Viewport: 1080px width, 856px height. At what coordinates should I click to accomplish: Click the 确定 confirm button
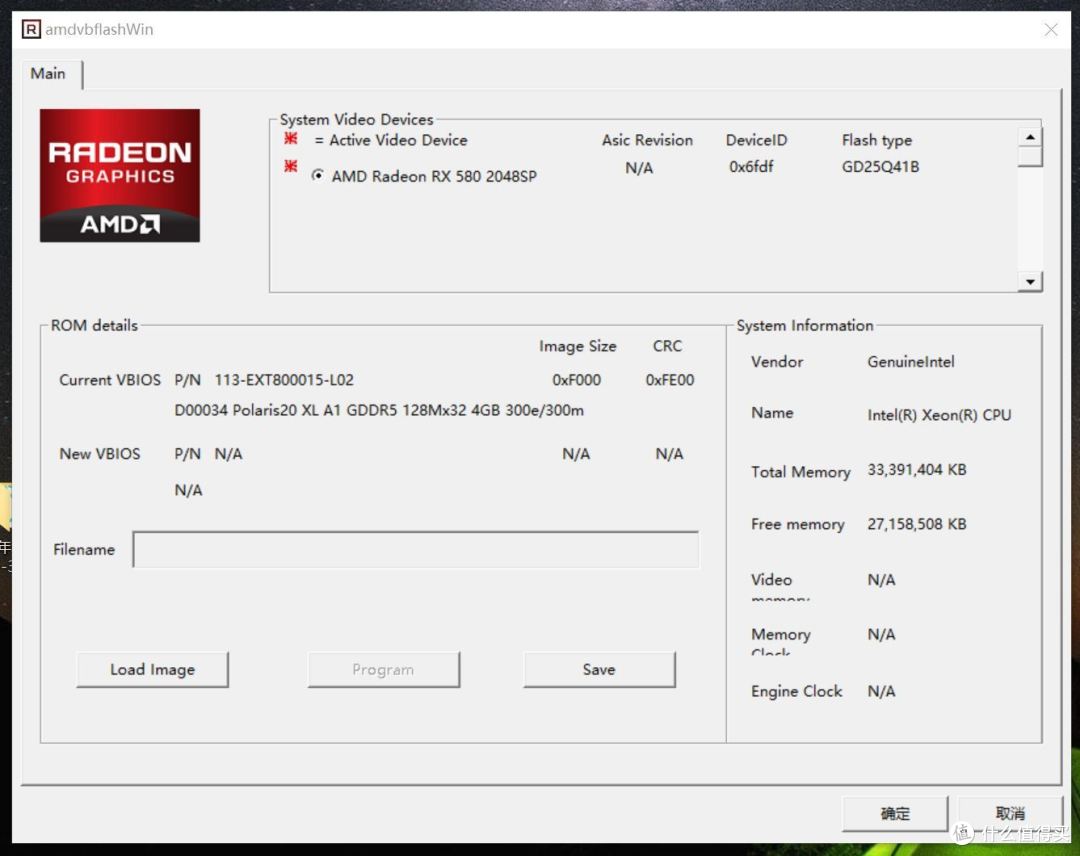[895, 814]
